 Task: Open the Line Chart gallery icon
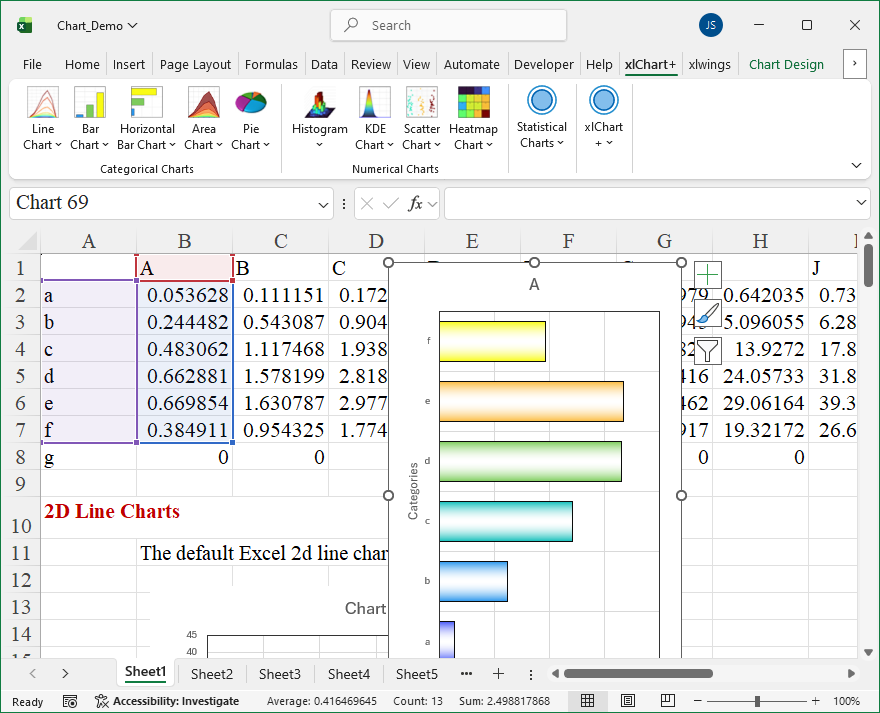click(42, 103)
